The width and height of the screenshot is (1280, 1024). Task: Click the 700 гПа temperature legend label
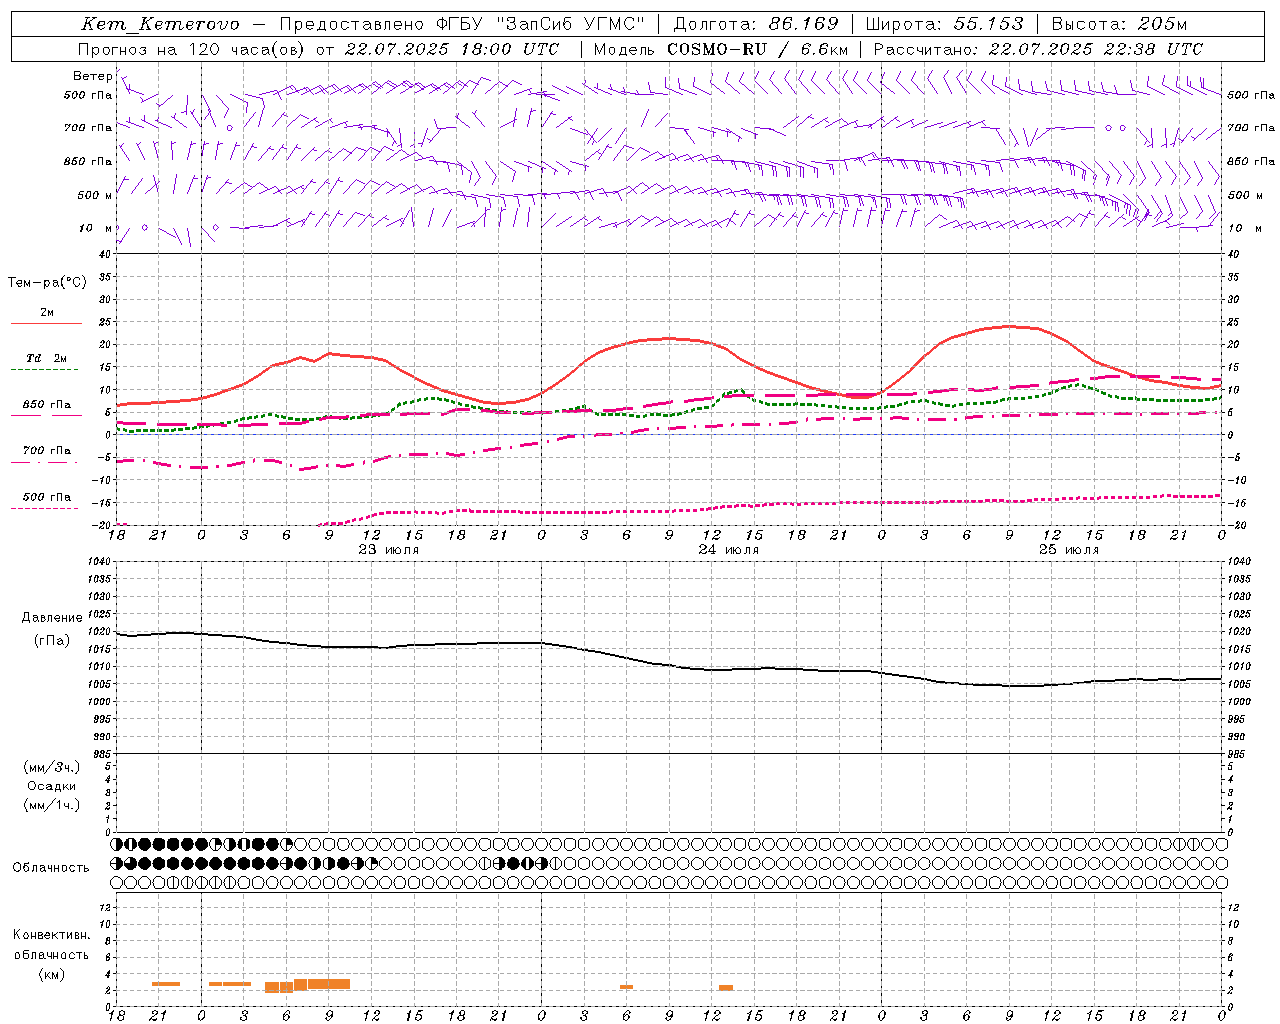click(x=47, y=450)
